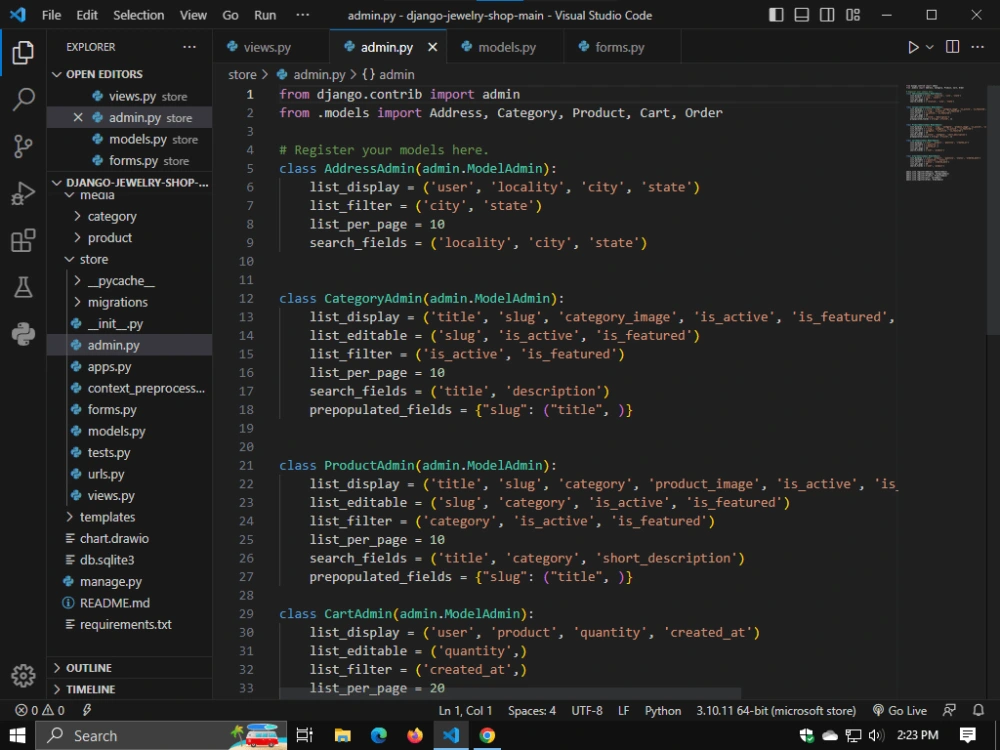Image resolution: width=1000 pixels, height=750 pixels.
Task: Start the Go Live server
Action: coord(899,710)
